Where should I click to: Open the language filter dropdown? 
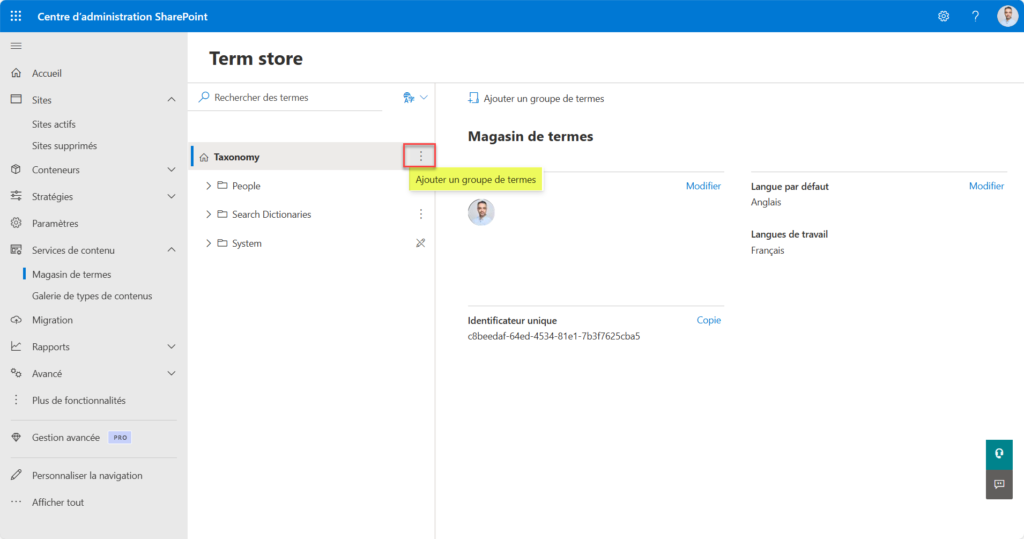tap(414, 97)
